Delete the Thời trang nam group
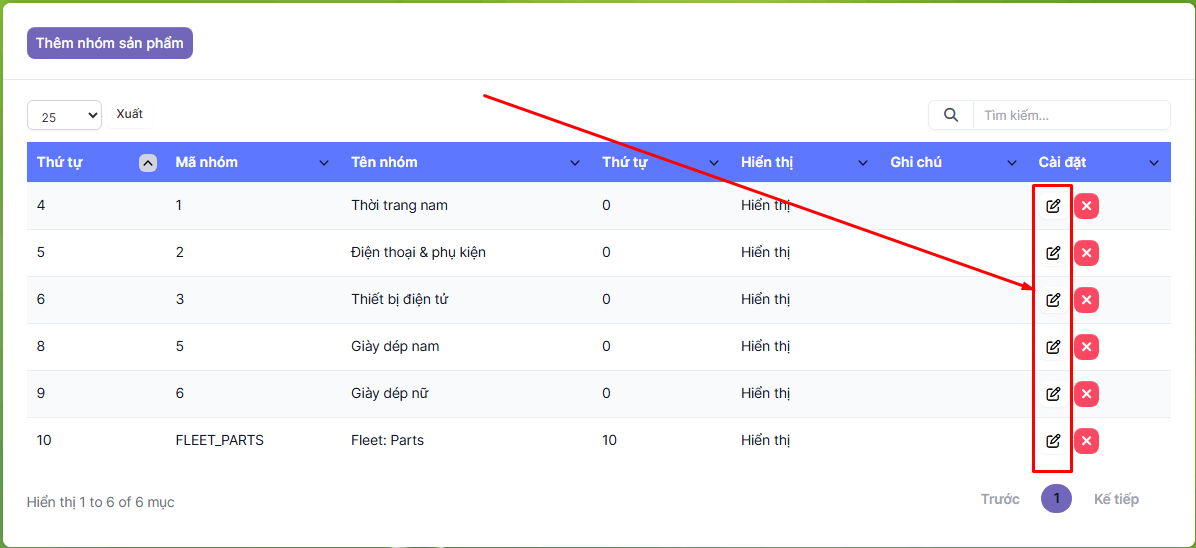Viewport: 1196px width, 548px height. tap(1086, 206)
